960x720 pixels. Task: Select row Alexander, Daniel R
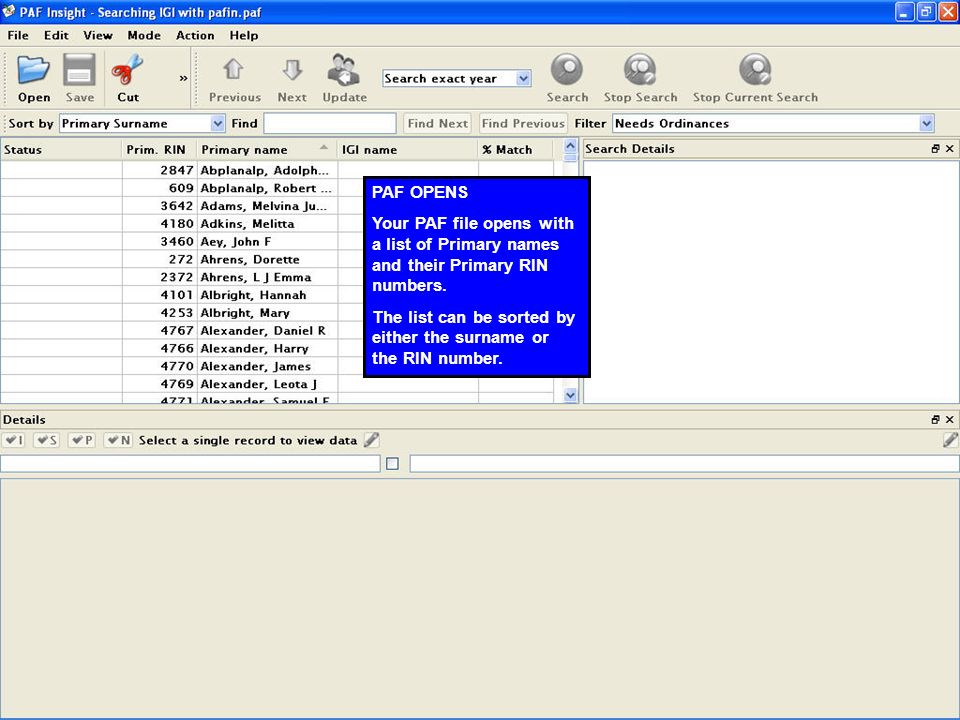pos(277,331)
